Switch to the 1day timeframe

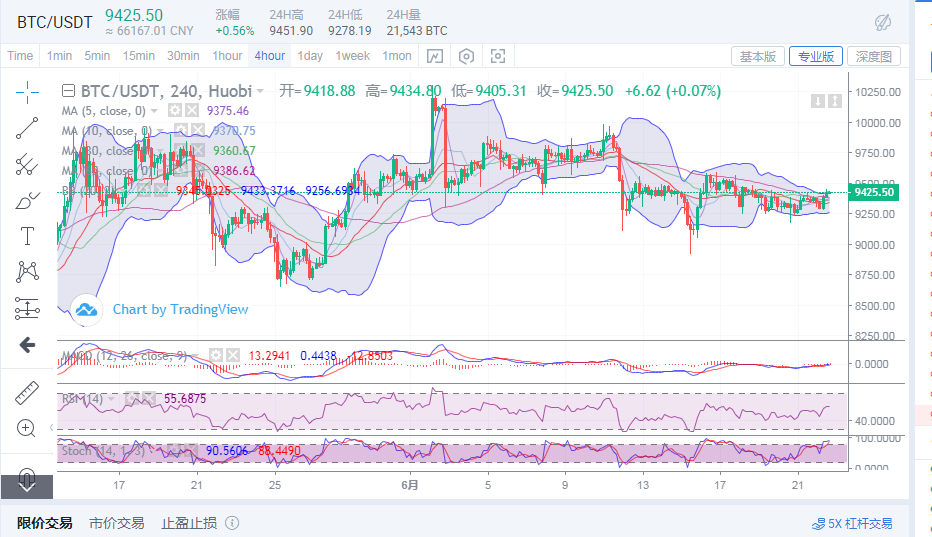point(310,56)
